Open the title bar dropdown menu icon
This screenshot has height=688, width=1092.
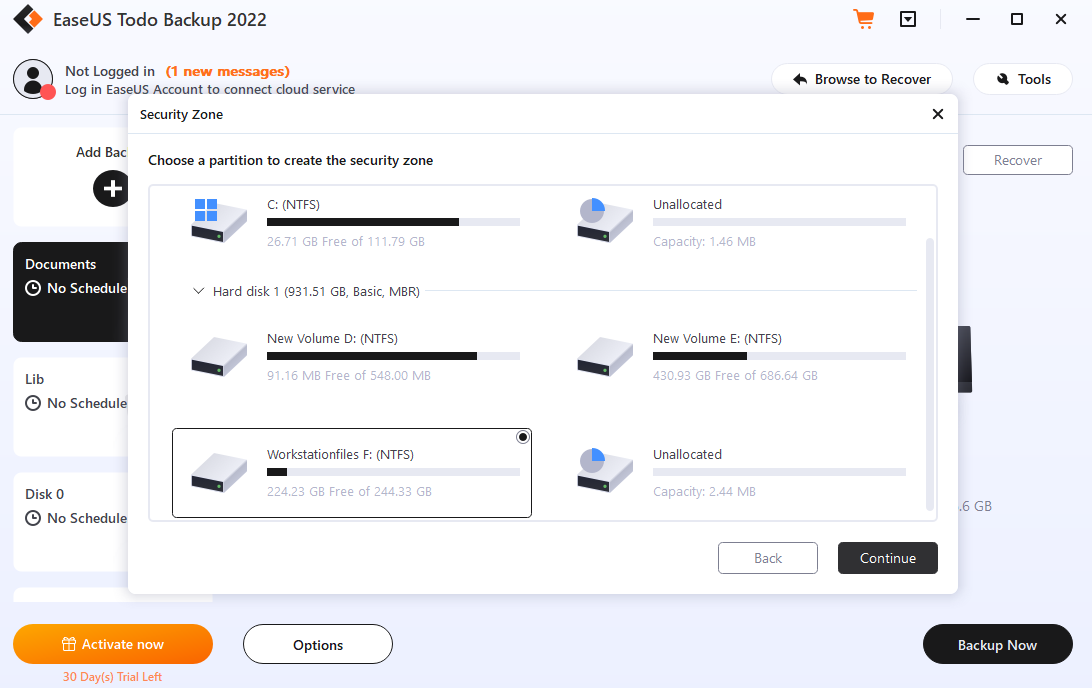(907, 19)
